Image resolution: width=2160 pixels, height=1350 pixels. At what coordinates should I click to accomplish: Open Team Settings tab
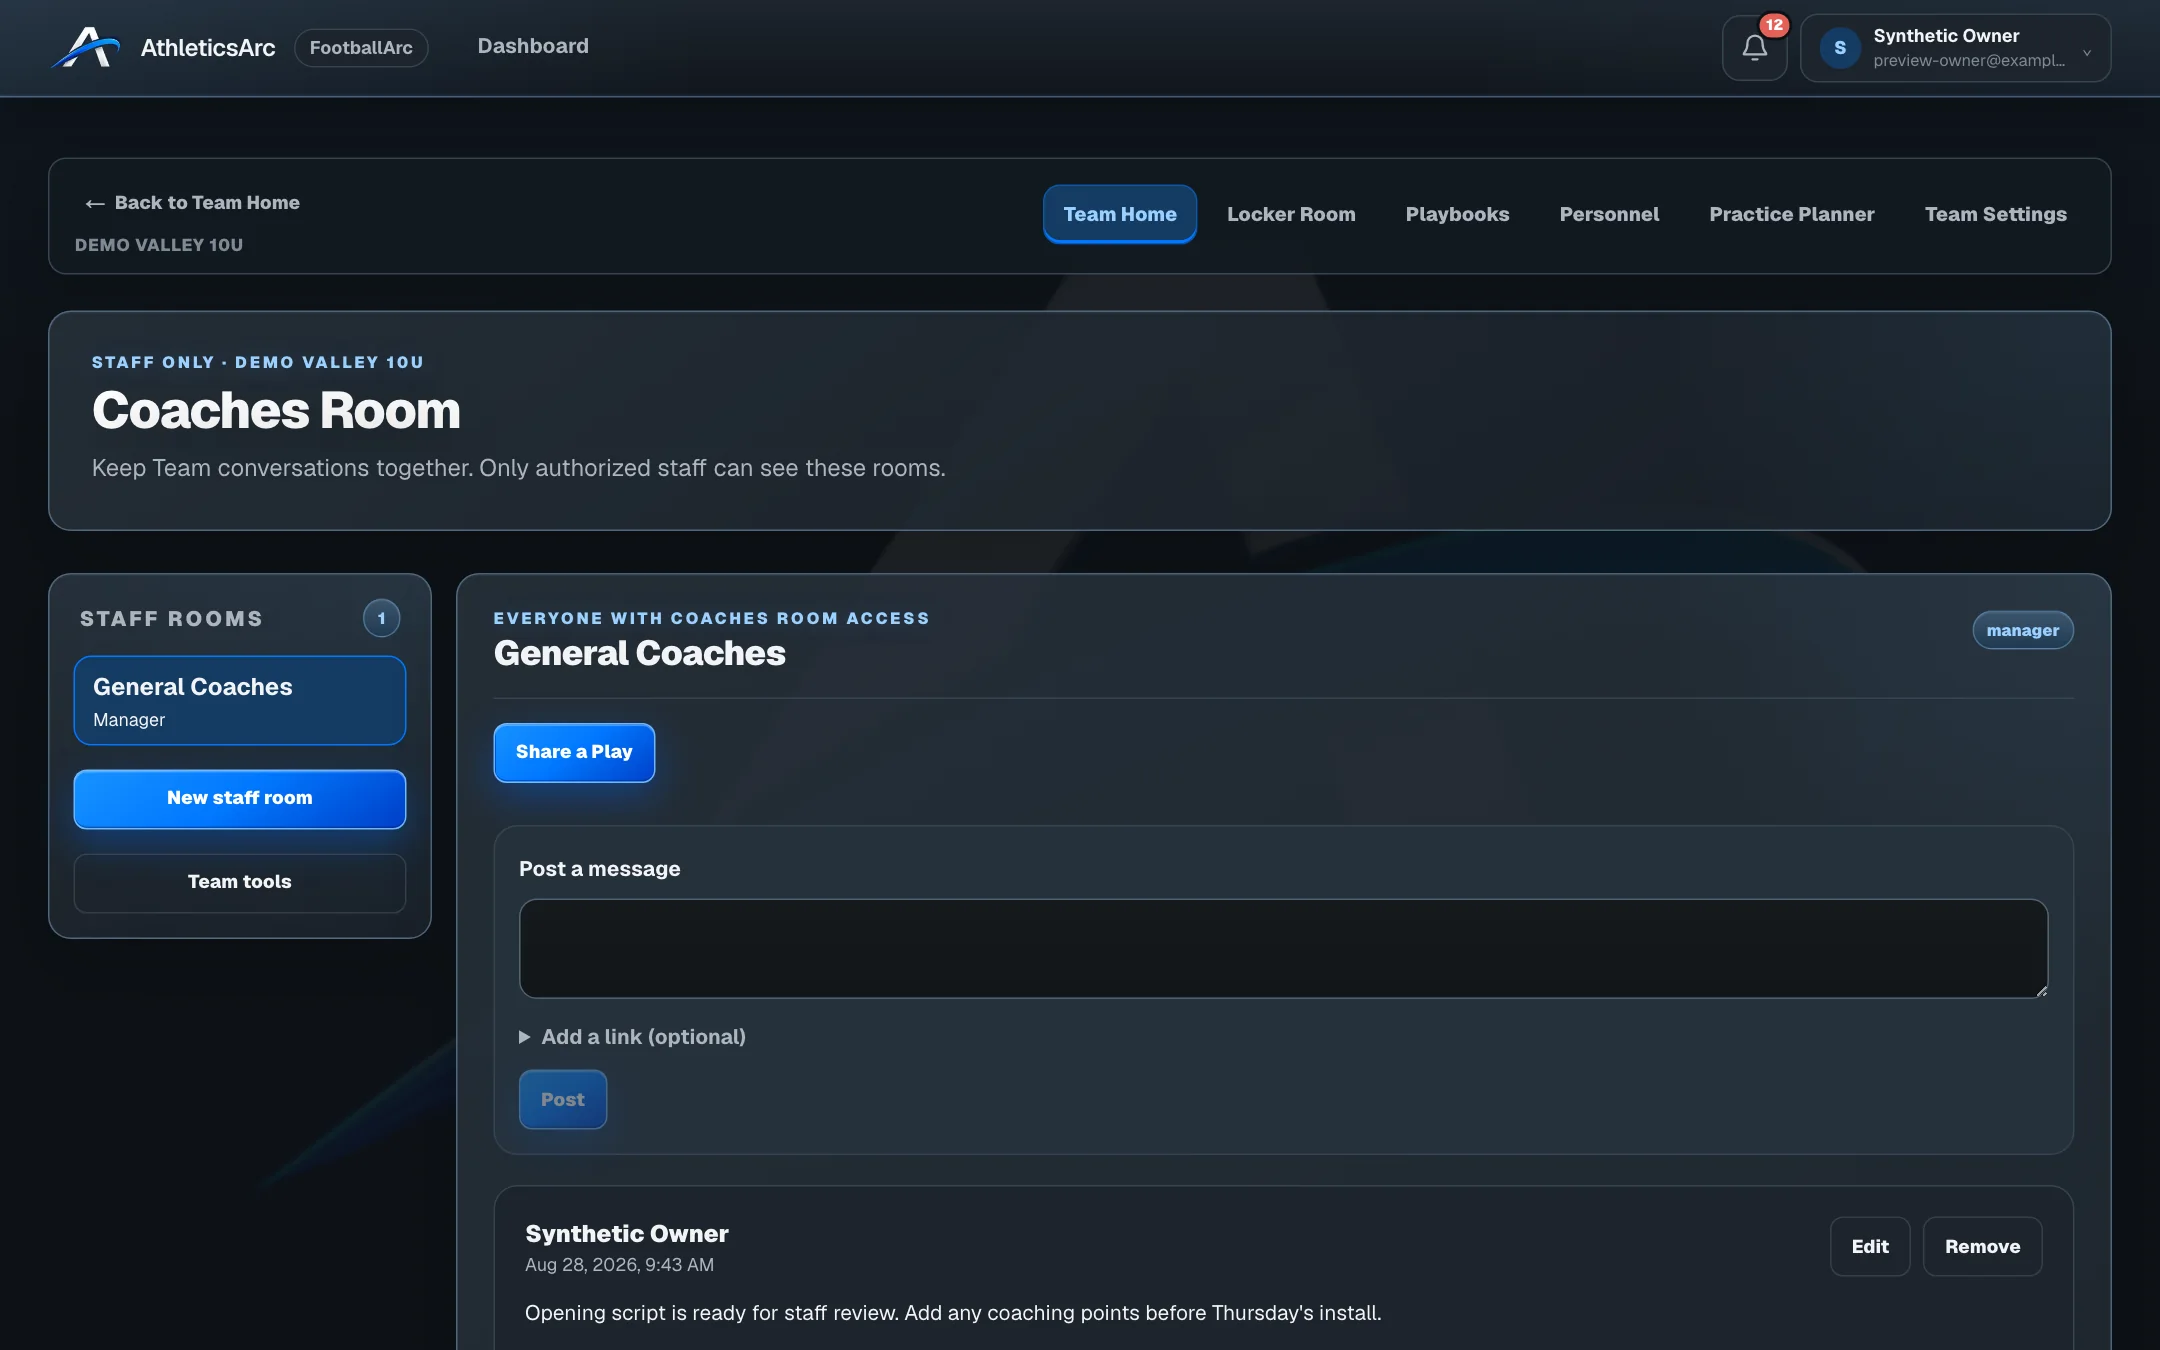[1995, 214]
